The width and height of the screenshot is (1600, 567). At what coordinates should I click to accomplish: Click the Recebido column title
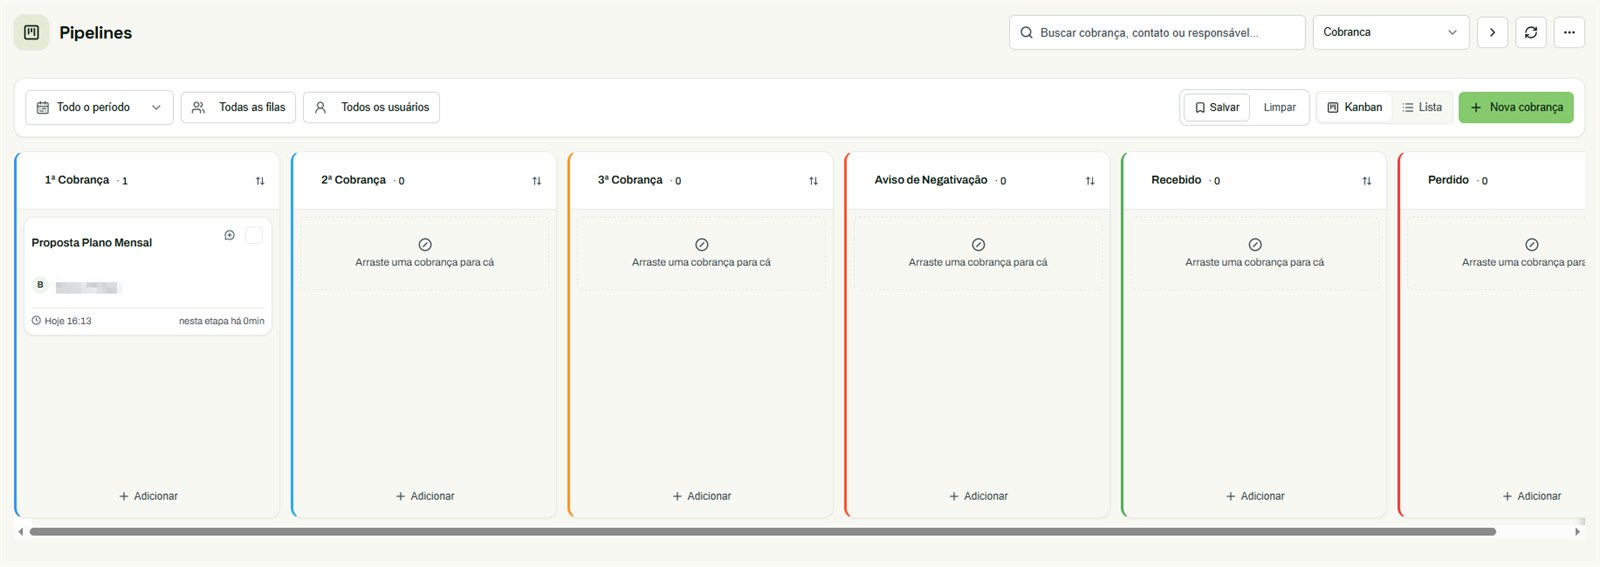click(1176, 180)
